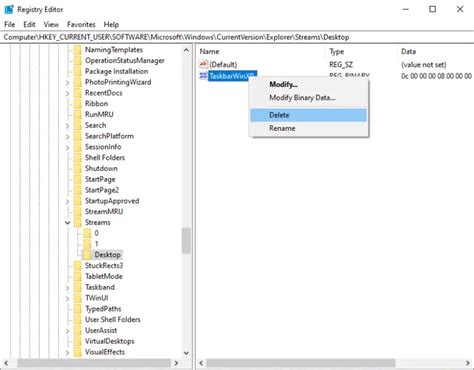Click the StartupApproved folder icon
474x370 pixels.
(78, 201)
